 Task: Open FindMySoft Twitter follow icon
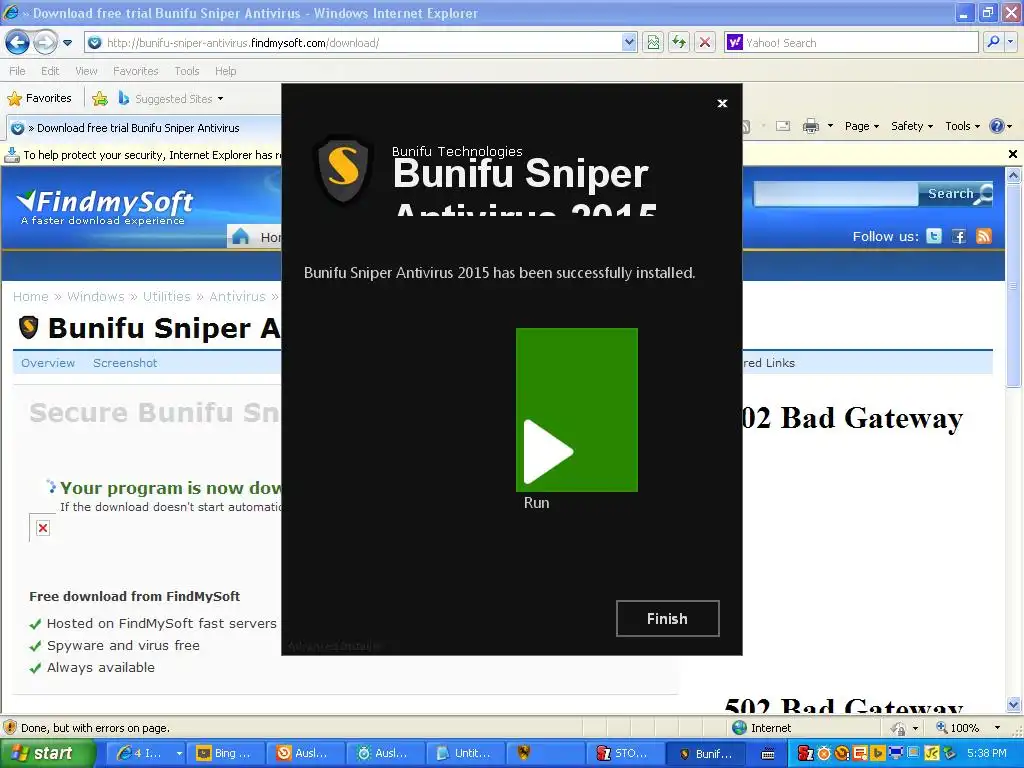coord(934,236)
